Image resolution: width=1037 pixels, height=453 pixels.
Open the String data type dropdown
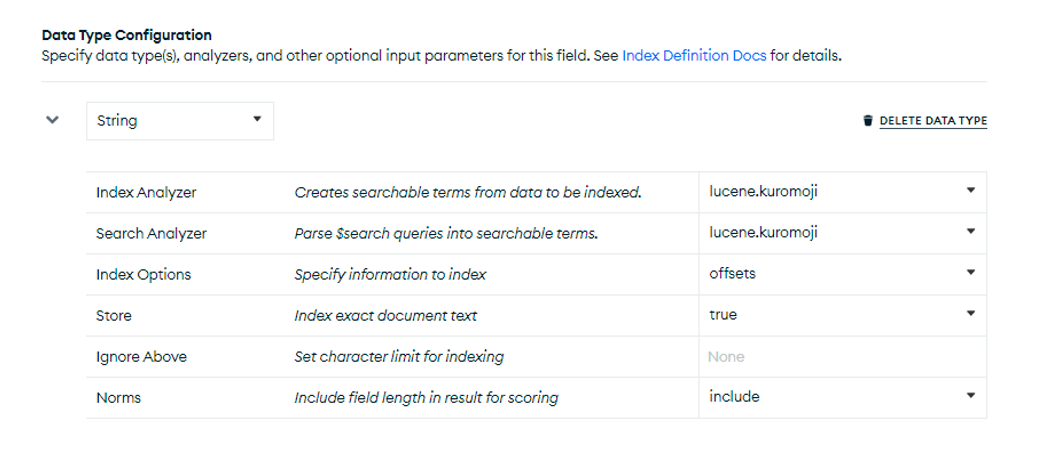180,120
